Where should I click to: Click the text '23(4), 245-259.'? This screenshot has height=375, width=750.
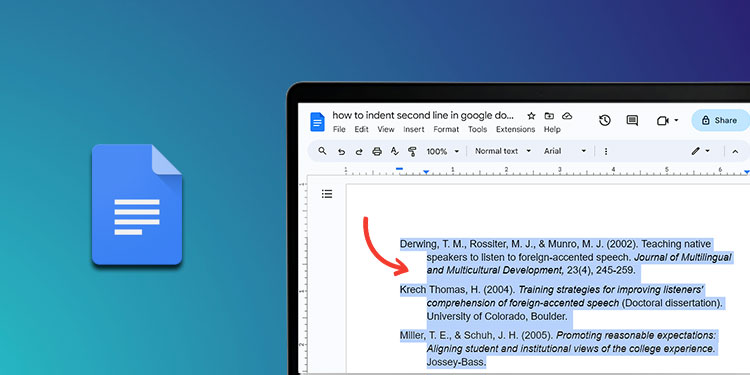click(601, 270)
